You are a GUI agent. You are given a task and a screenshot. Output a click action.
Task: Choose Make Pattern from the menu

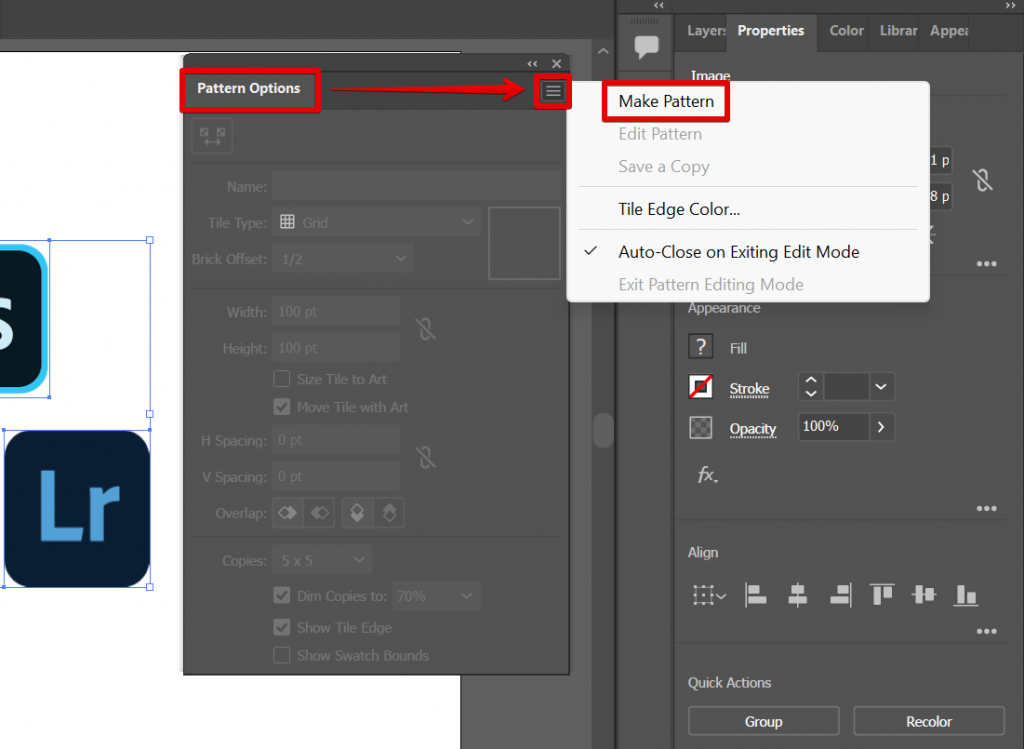pyautogui.click(x=665, y=101)
